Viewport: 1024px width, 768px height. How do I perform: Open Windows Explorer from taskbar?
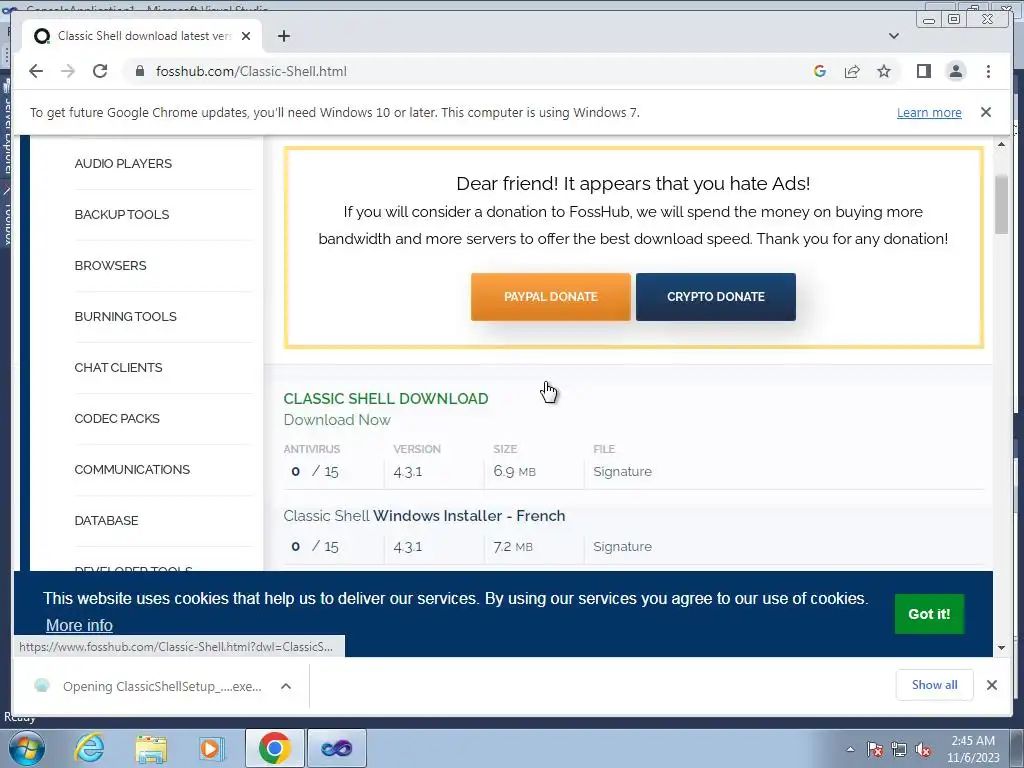(x=151, y=748)
